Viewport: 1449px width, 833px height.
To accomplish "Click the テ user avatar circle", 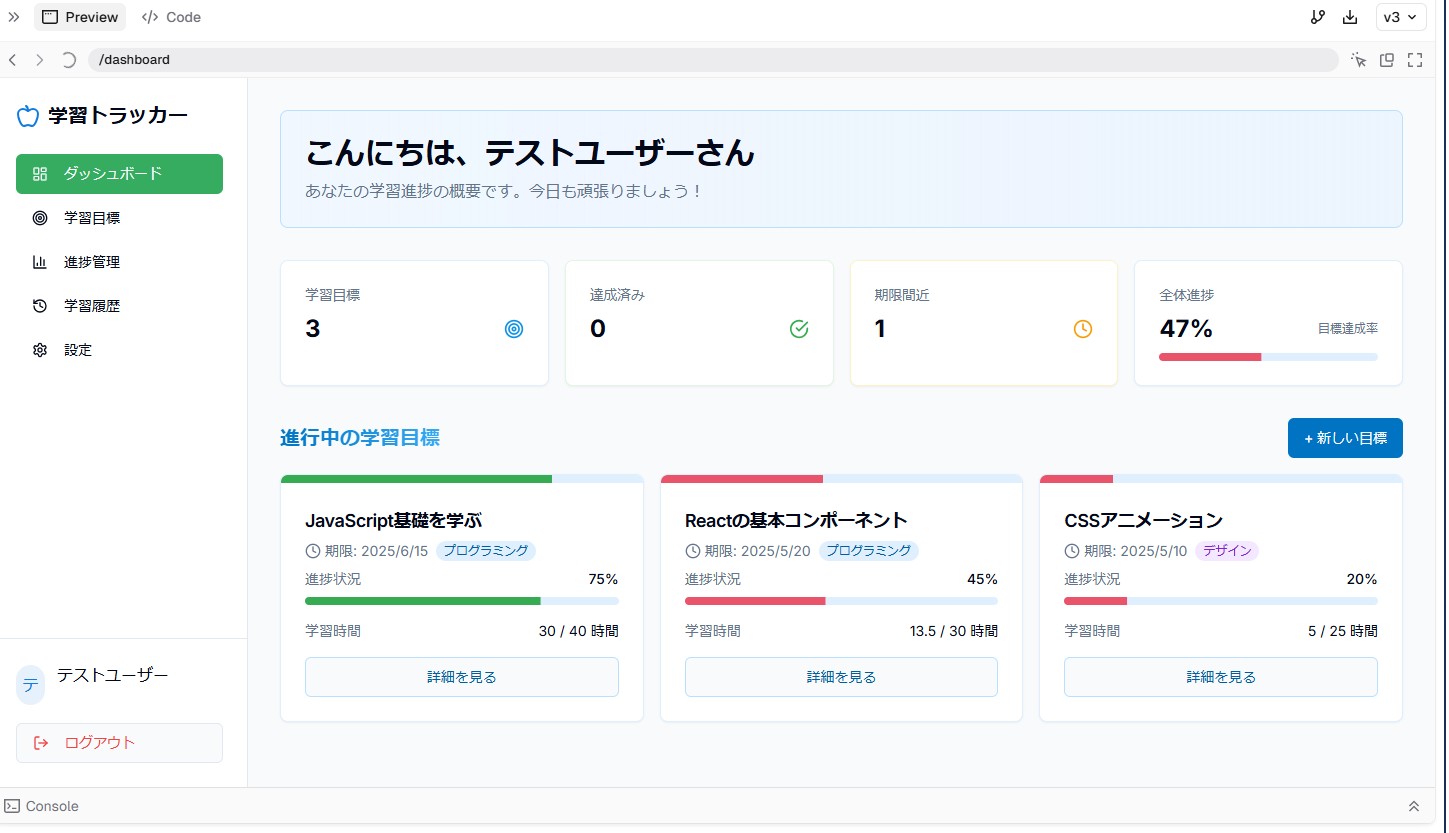I will pos(31,685).
